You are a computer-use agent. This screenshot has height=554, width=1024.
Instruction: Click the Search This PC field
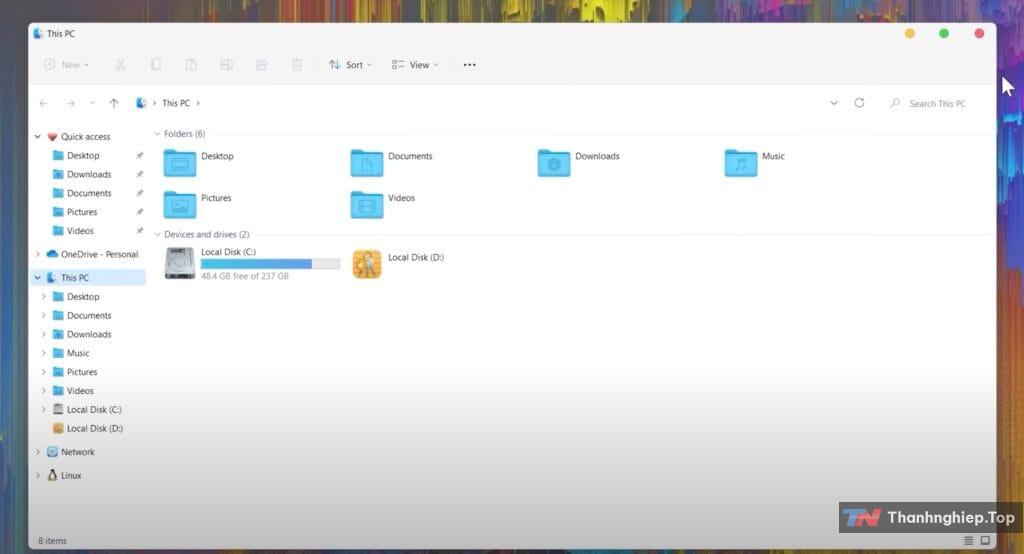[937, 103]
